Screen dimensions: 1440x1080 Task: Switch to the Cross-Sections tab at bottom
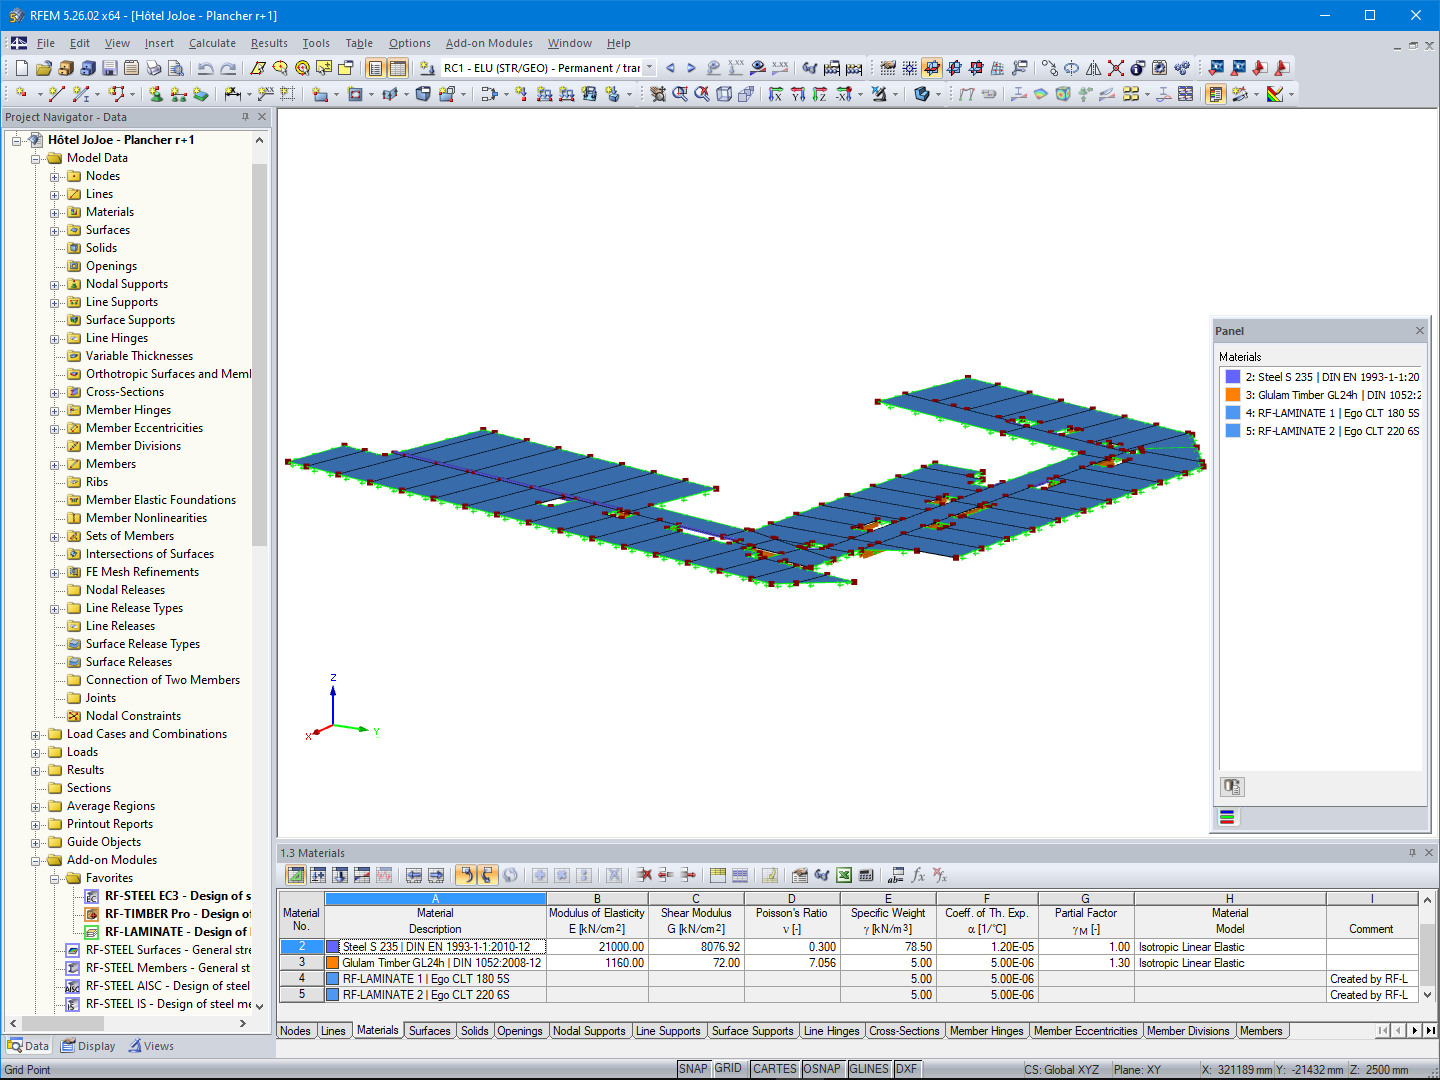click(x=905, y=1030)
